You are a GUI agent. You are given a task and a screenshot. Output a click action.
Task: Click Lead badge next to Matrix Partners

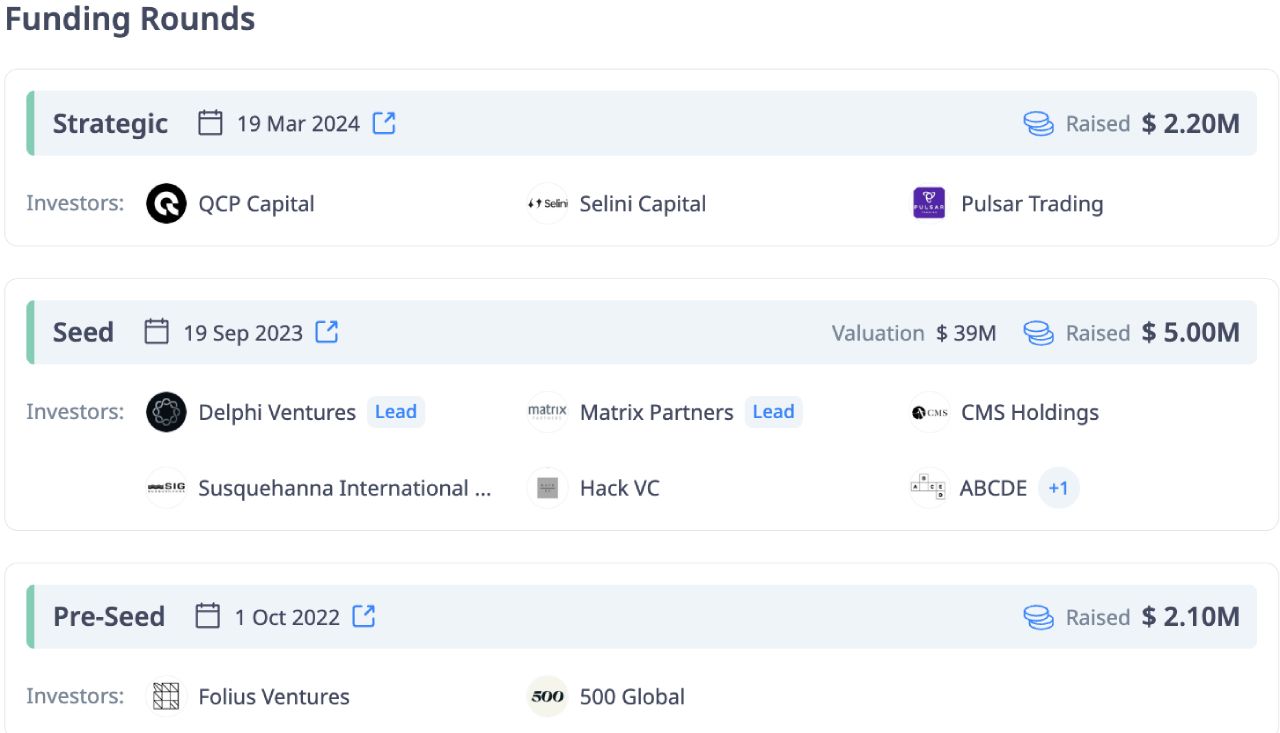pos(773,412)
